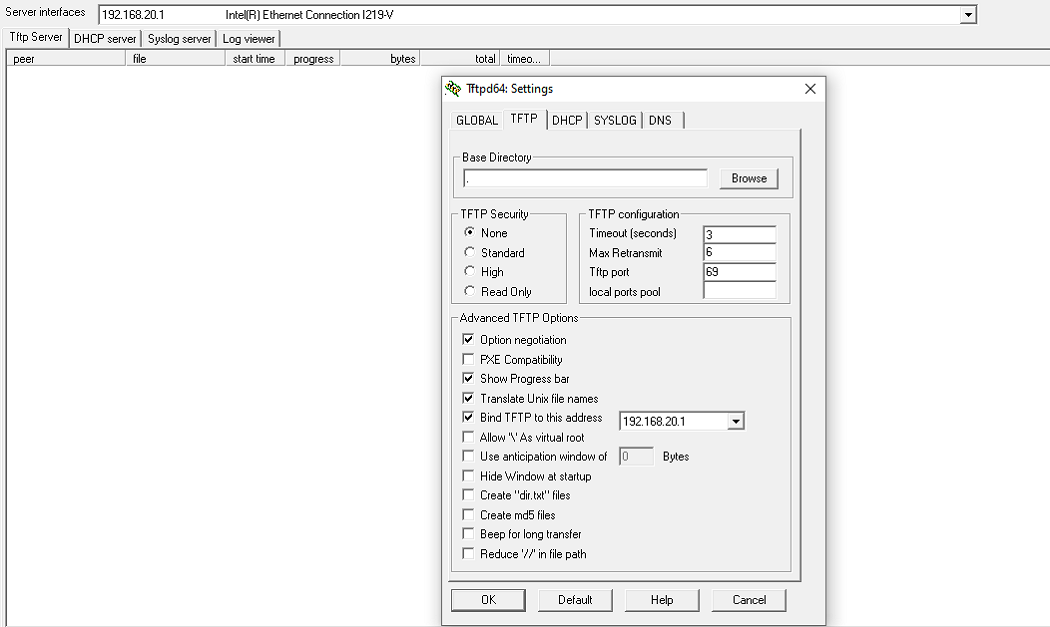The image size is (1050, 627).
Task: Uncheck Show Progress bar option
Action: coord(468,379)
